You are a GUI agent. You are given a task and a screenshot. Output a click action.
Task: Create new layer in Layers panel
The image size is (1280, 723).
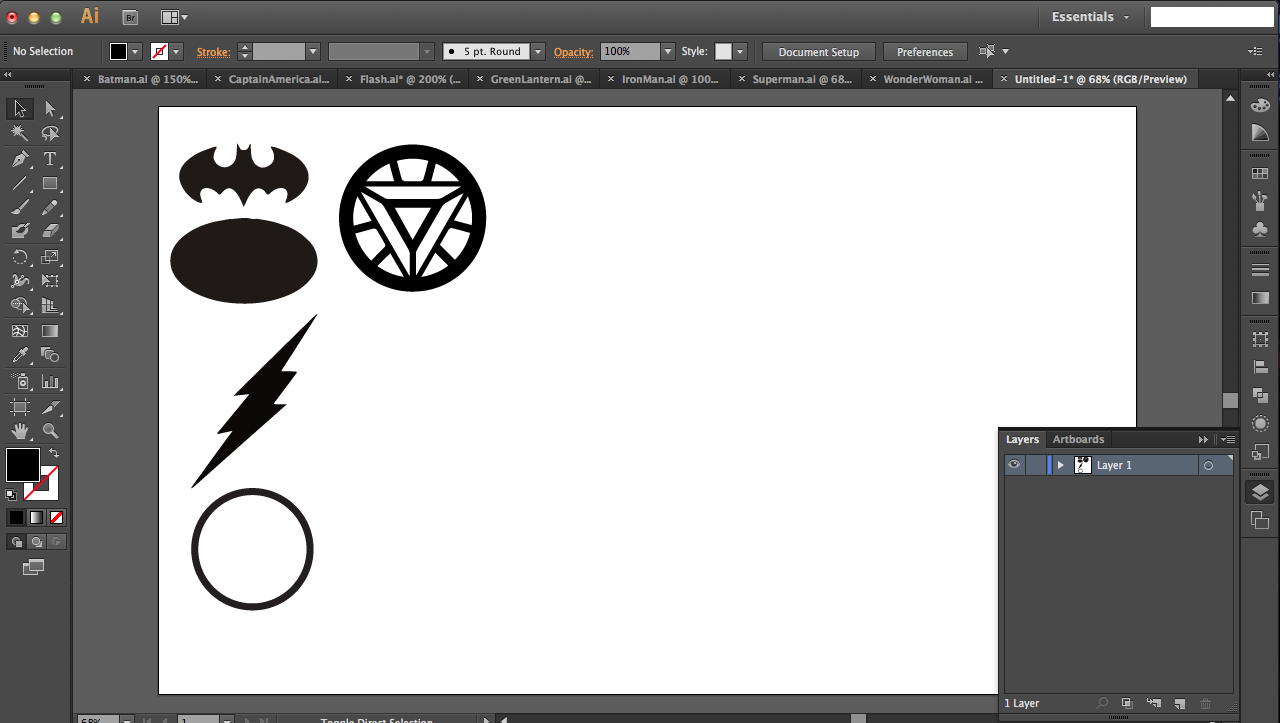(1179, 704)
